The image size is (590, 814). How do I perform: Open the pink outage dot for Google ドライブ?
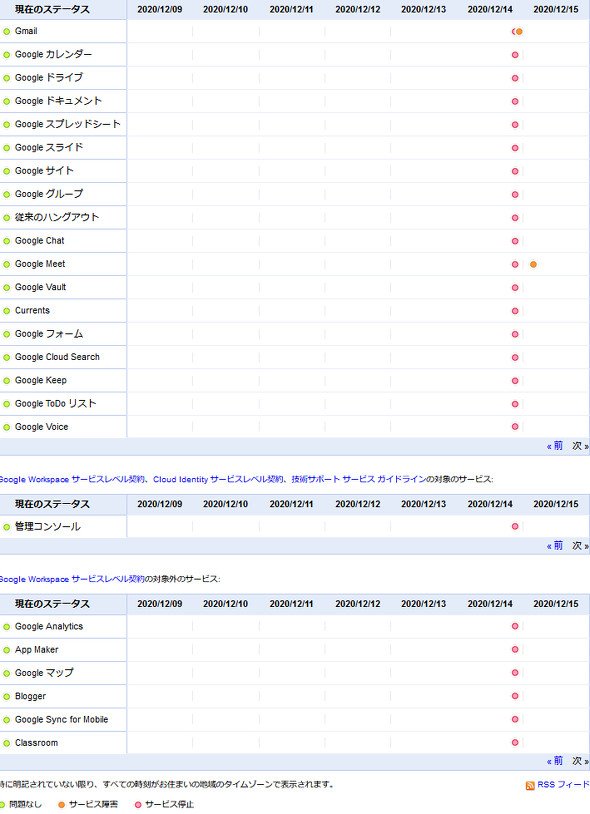pyautogui.click(x=515, y=78)
